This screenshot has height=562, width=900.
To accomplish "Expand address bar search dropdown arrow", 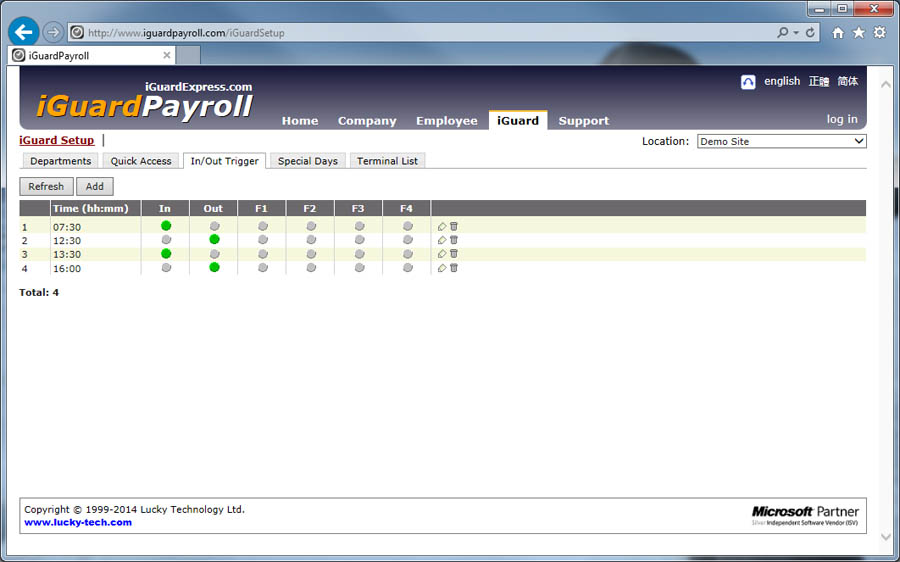I will coord(796,33).
